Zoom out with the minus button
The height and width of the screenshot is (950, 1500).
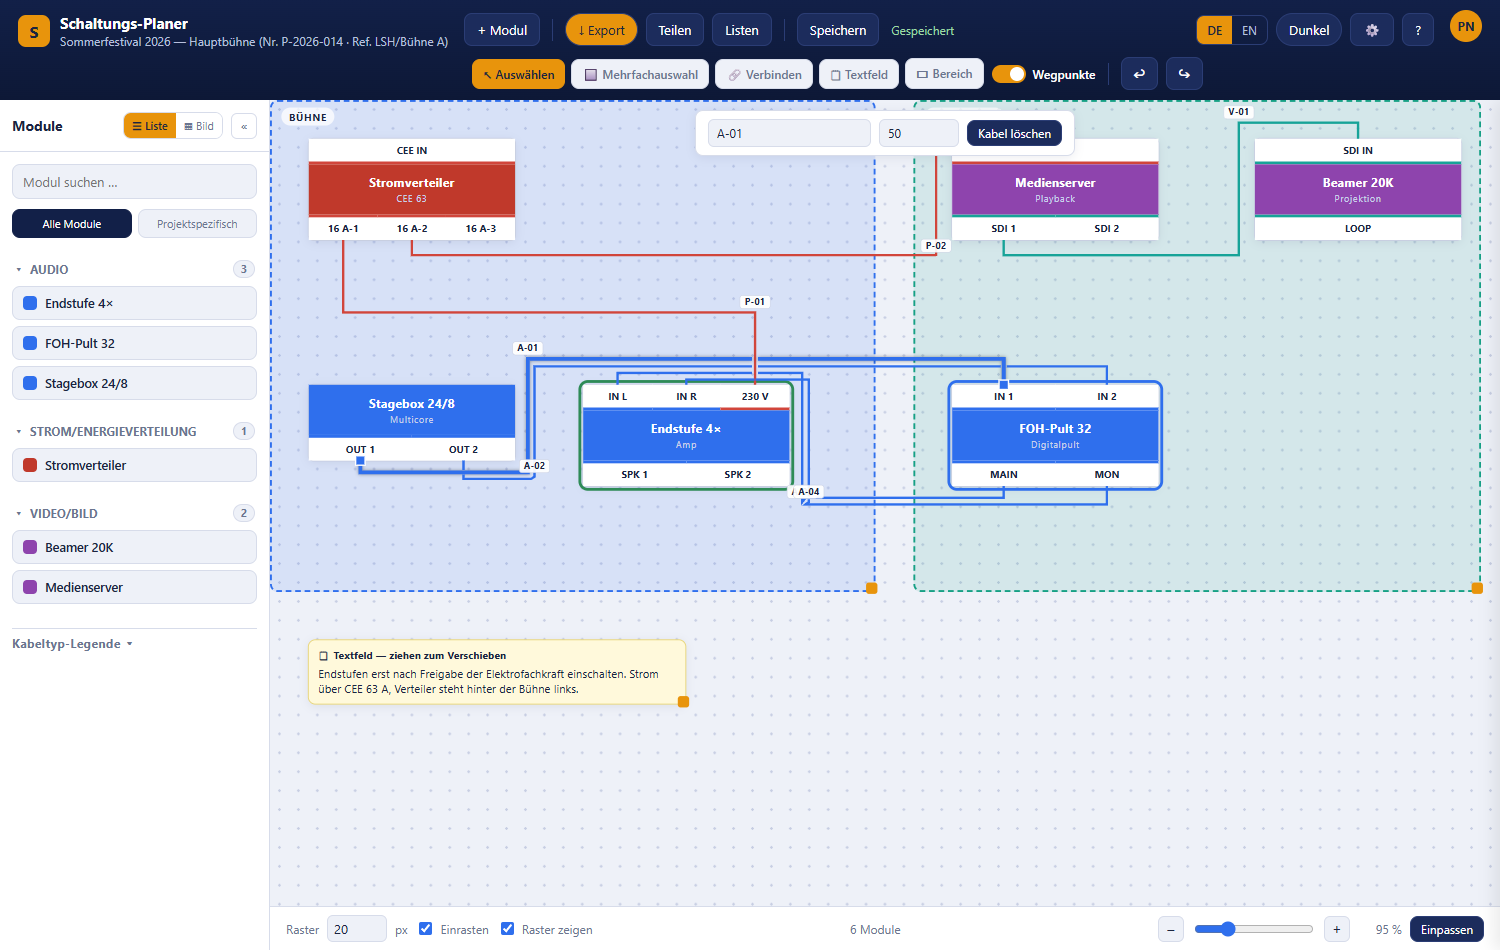pyautogui.click(x=1172, y=929)
